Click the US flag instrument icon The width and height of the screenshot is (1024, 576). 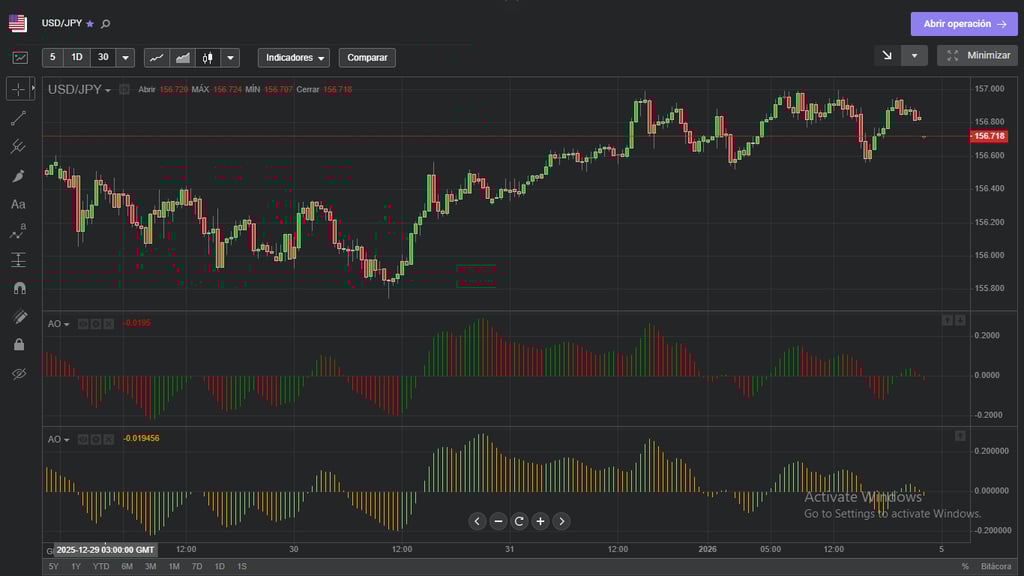pyautogui.click(x=18, y=23)
